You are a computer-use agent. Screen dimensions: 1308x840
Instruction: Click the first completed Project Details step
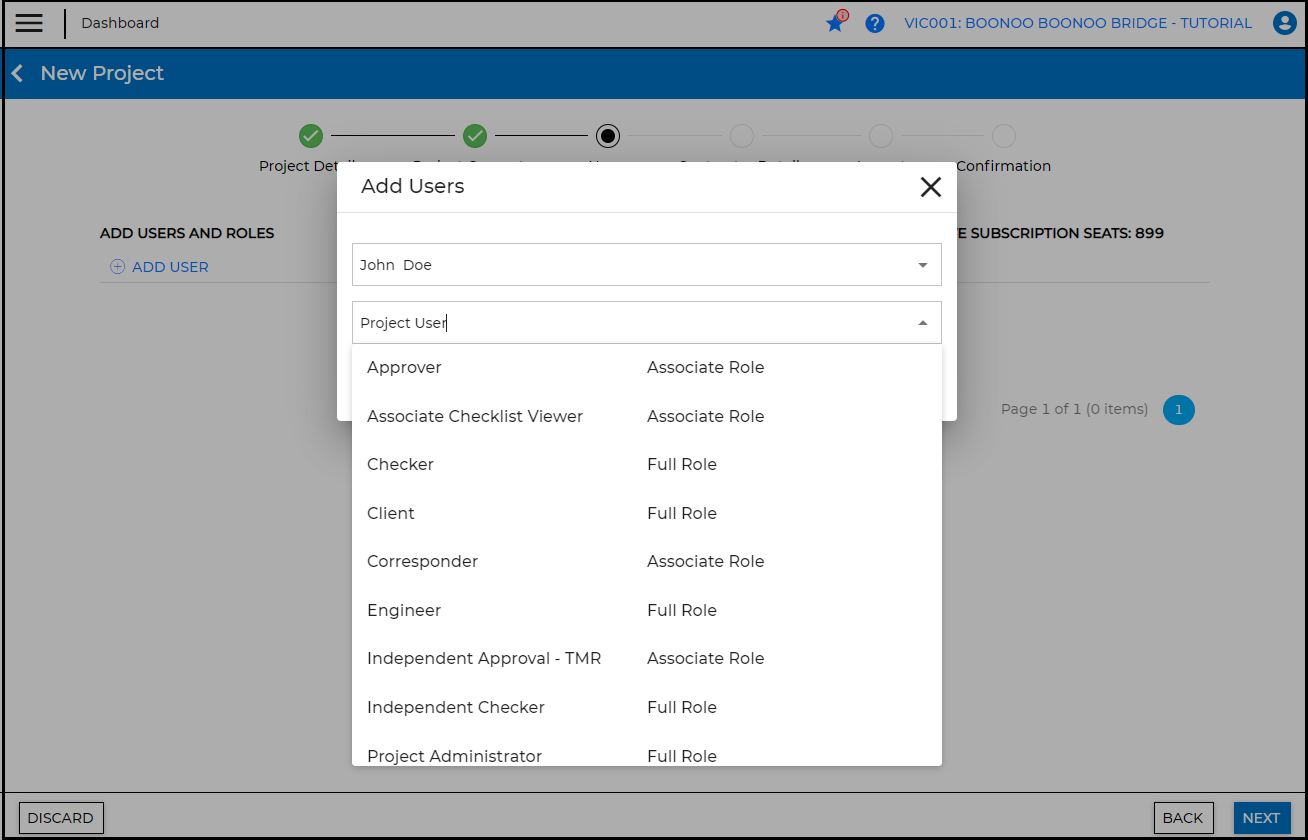311,136
